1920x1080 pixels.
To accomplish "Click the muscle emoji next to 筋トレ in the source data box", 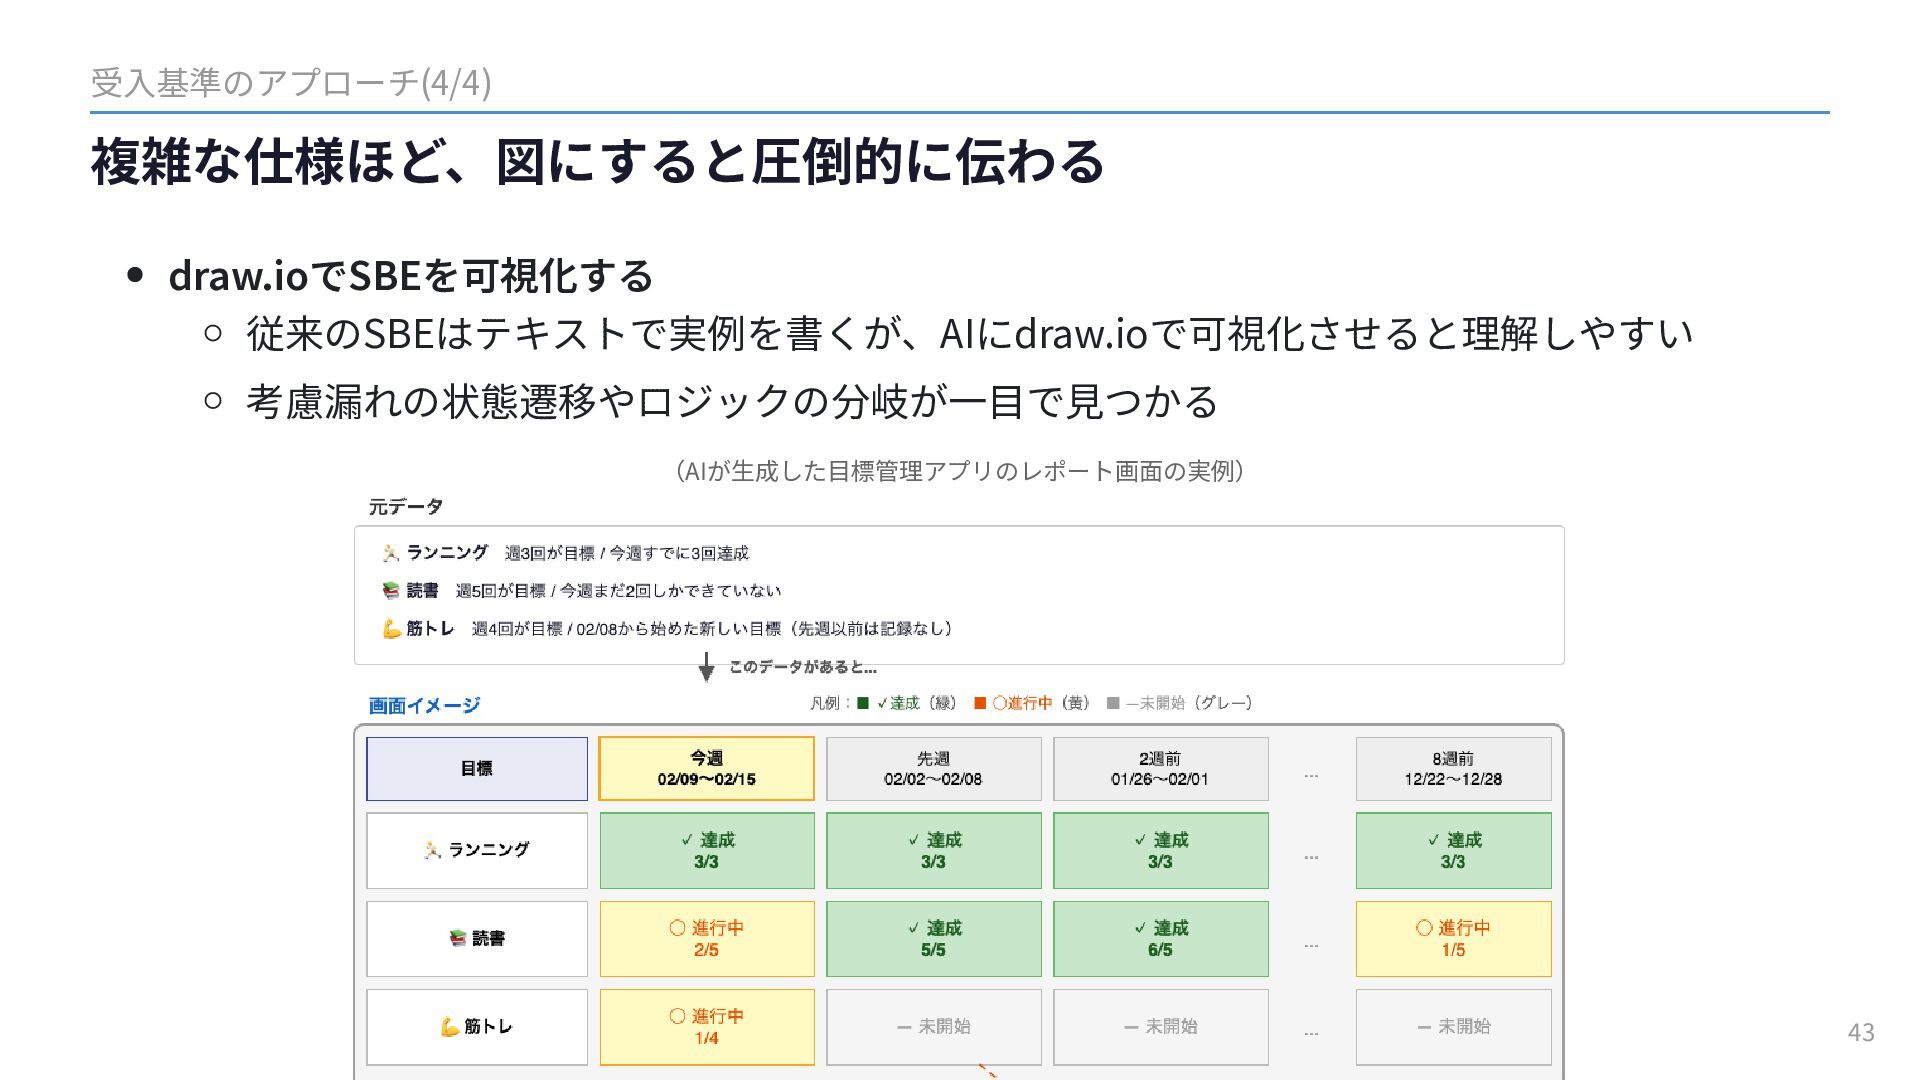I will coord(391,629).
